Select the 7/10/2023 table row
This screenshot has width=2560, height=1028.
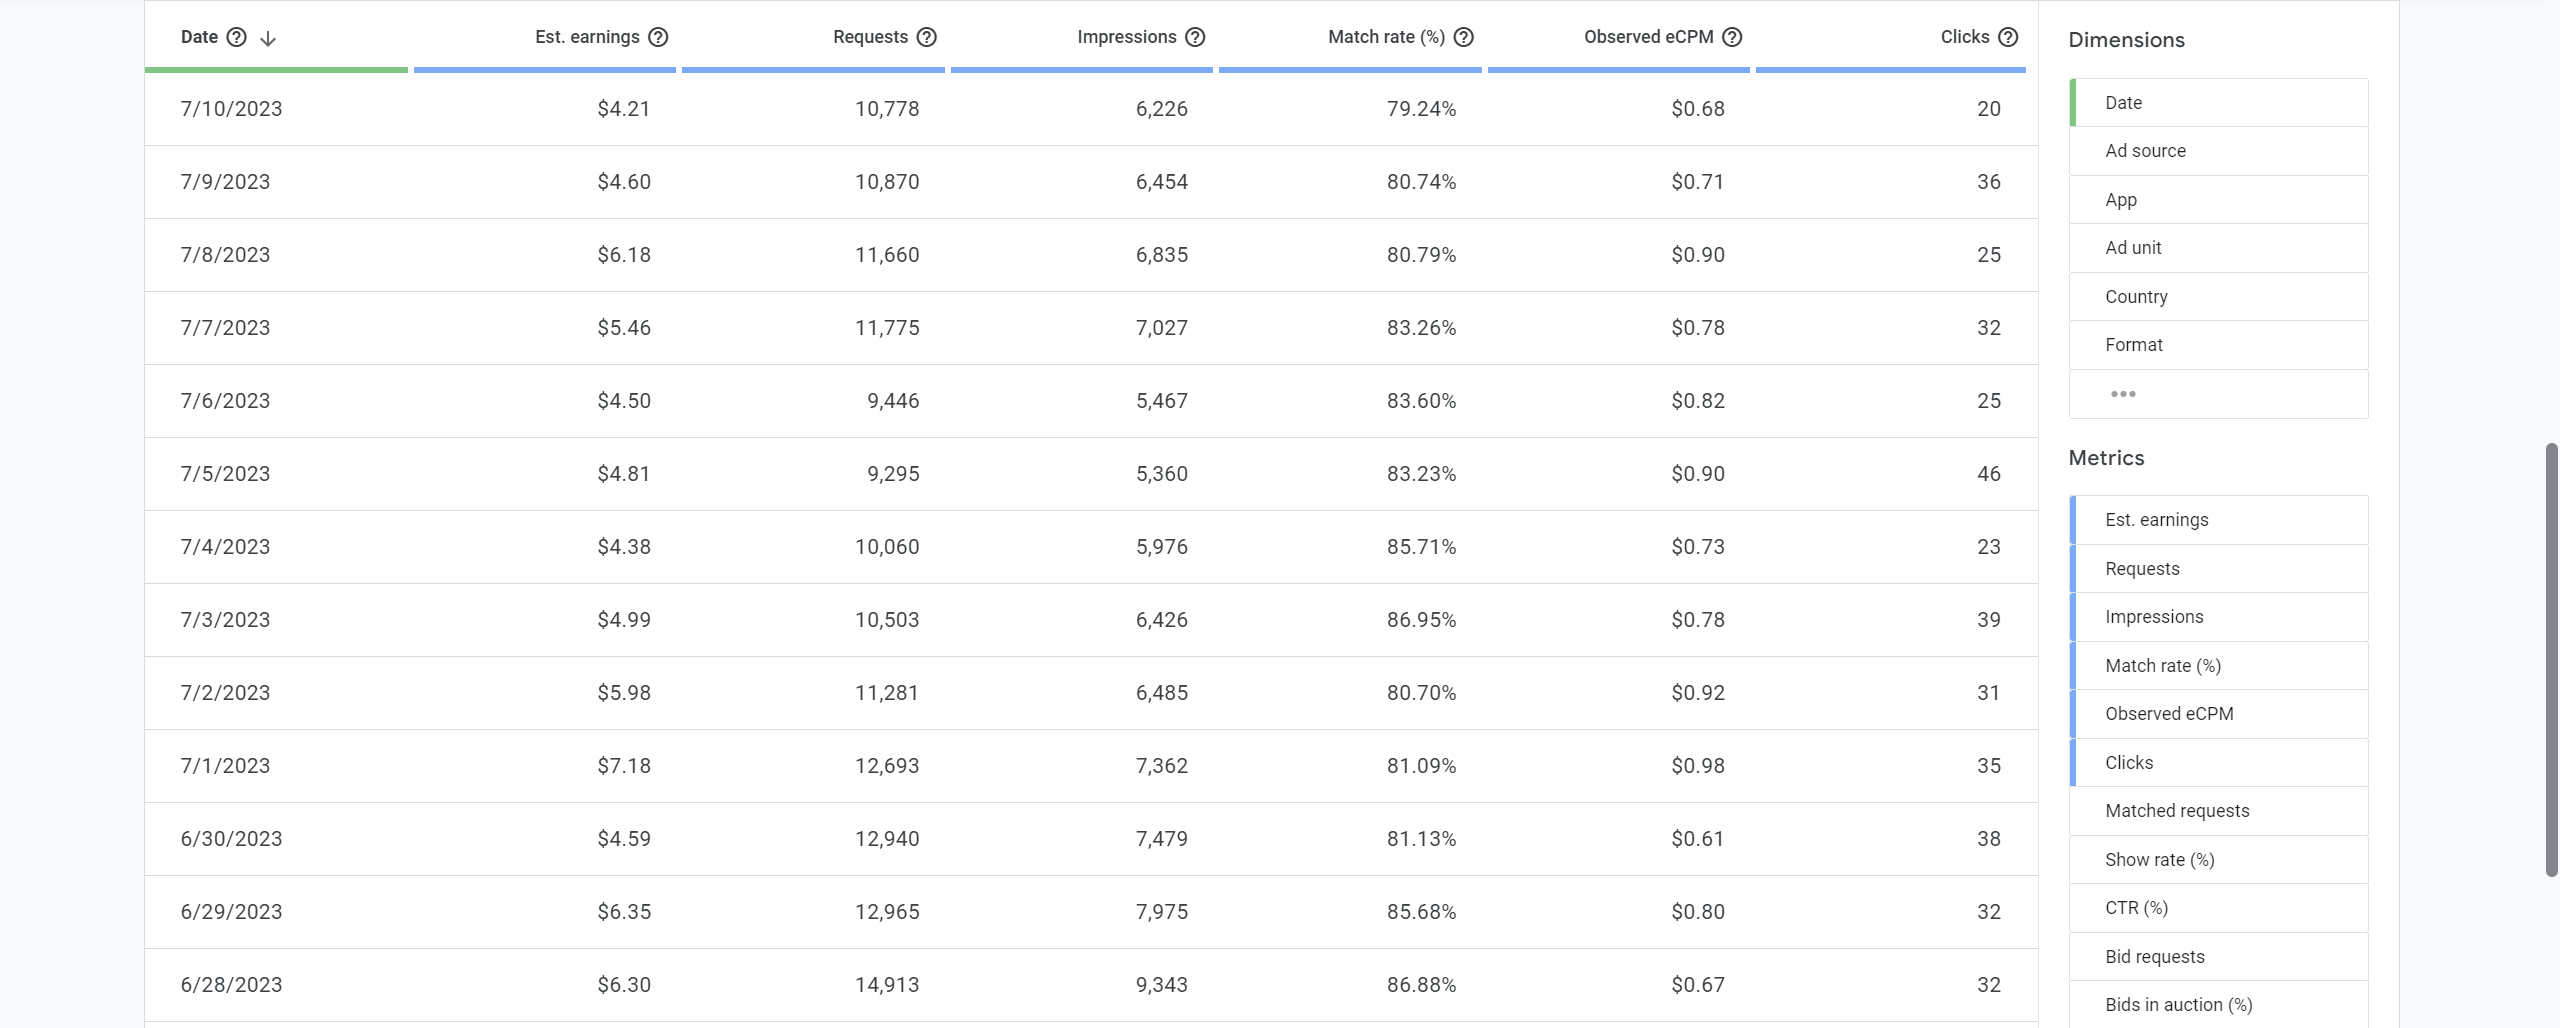(x=1091, y=109)
